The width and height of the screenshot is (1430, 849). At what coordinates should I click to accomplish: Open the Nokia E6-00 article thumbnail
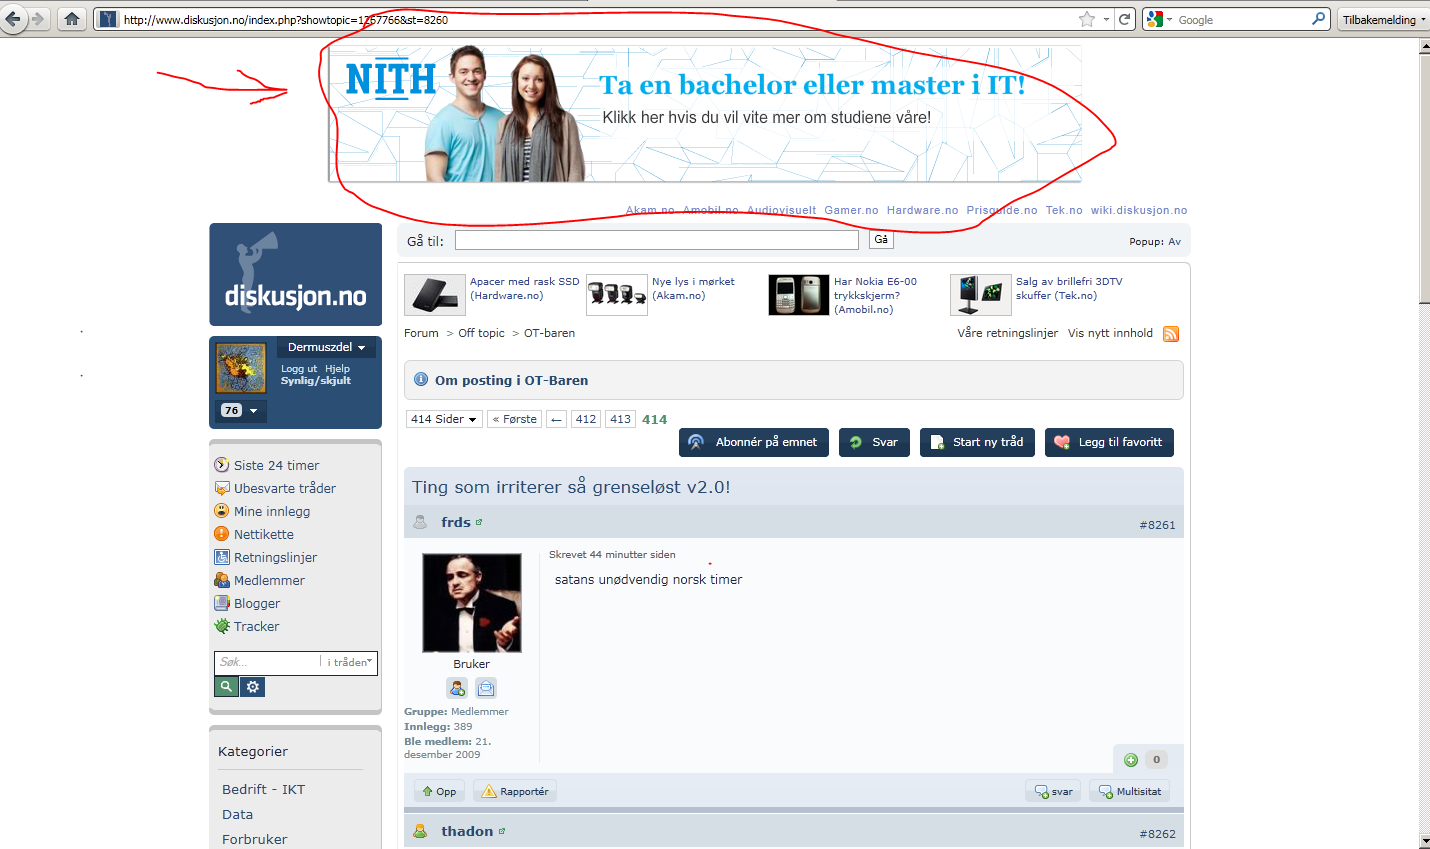tap(798, 295)
